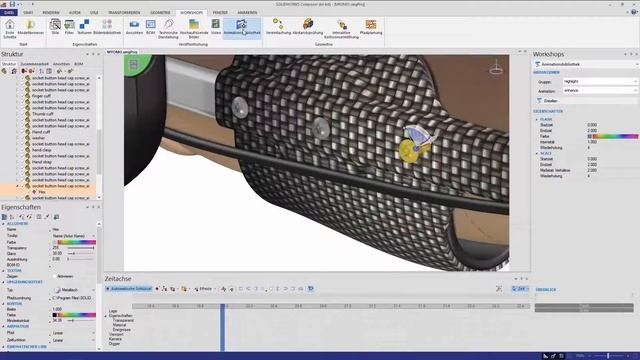640x360 pixels.
Task: Open the Typ Metallisch dropdown
Action: 73,290
